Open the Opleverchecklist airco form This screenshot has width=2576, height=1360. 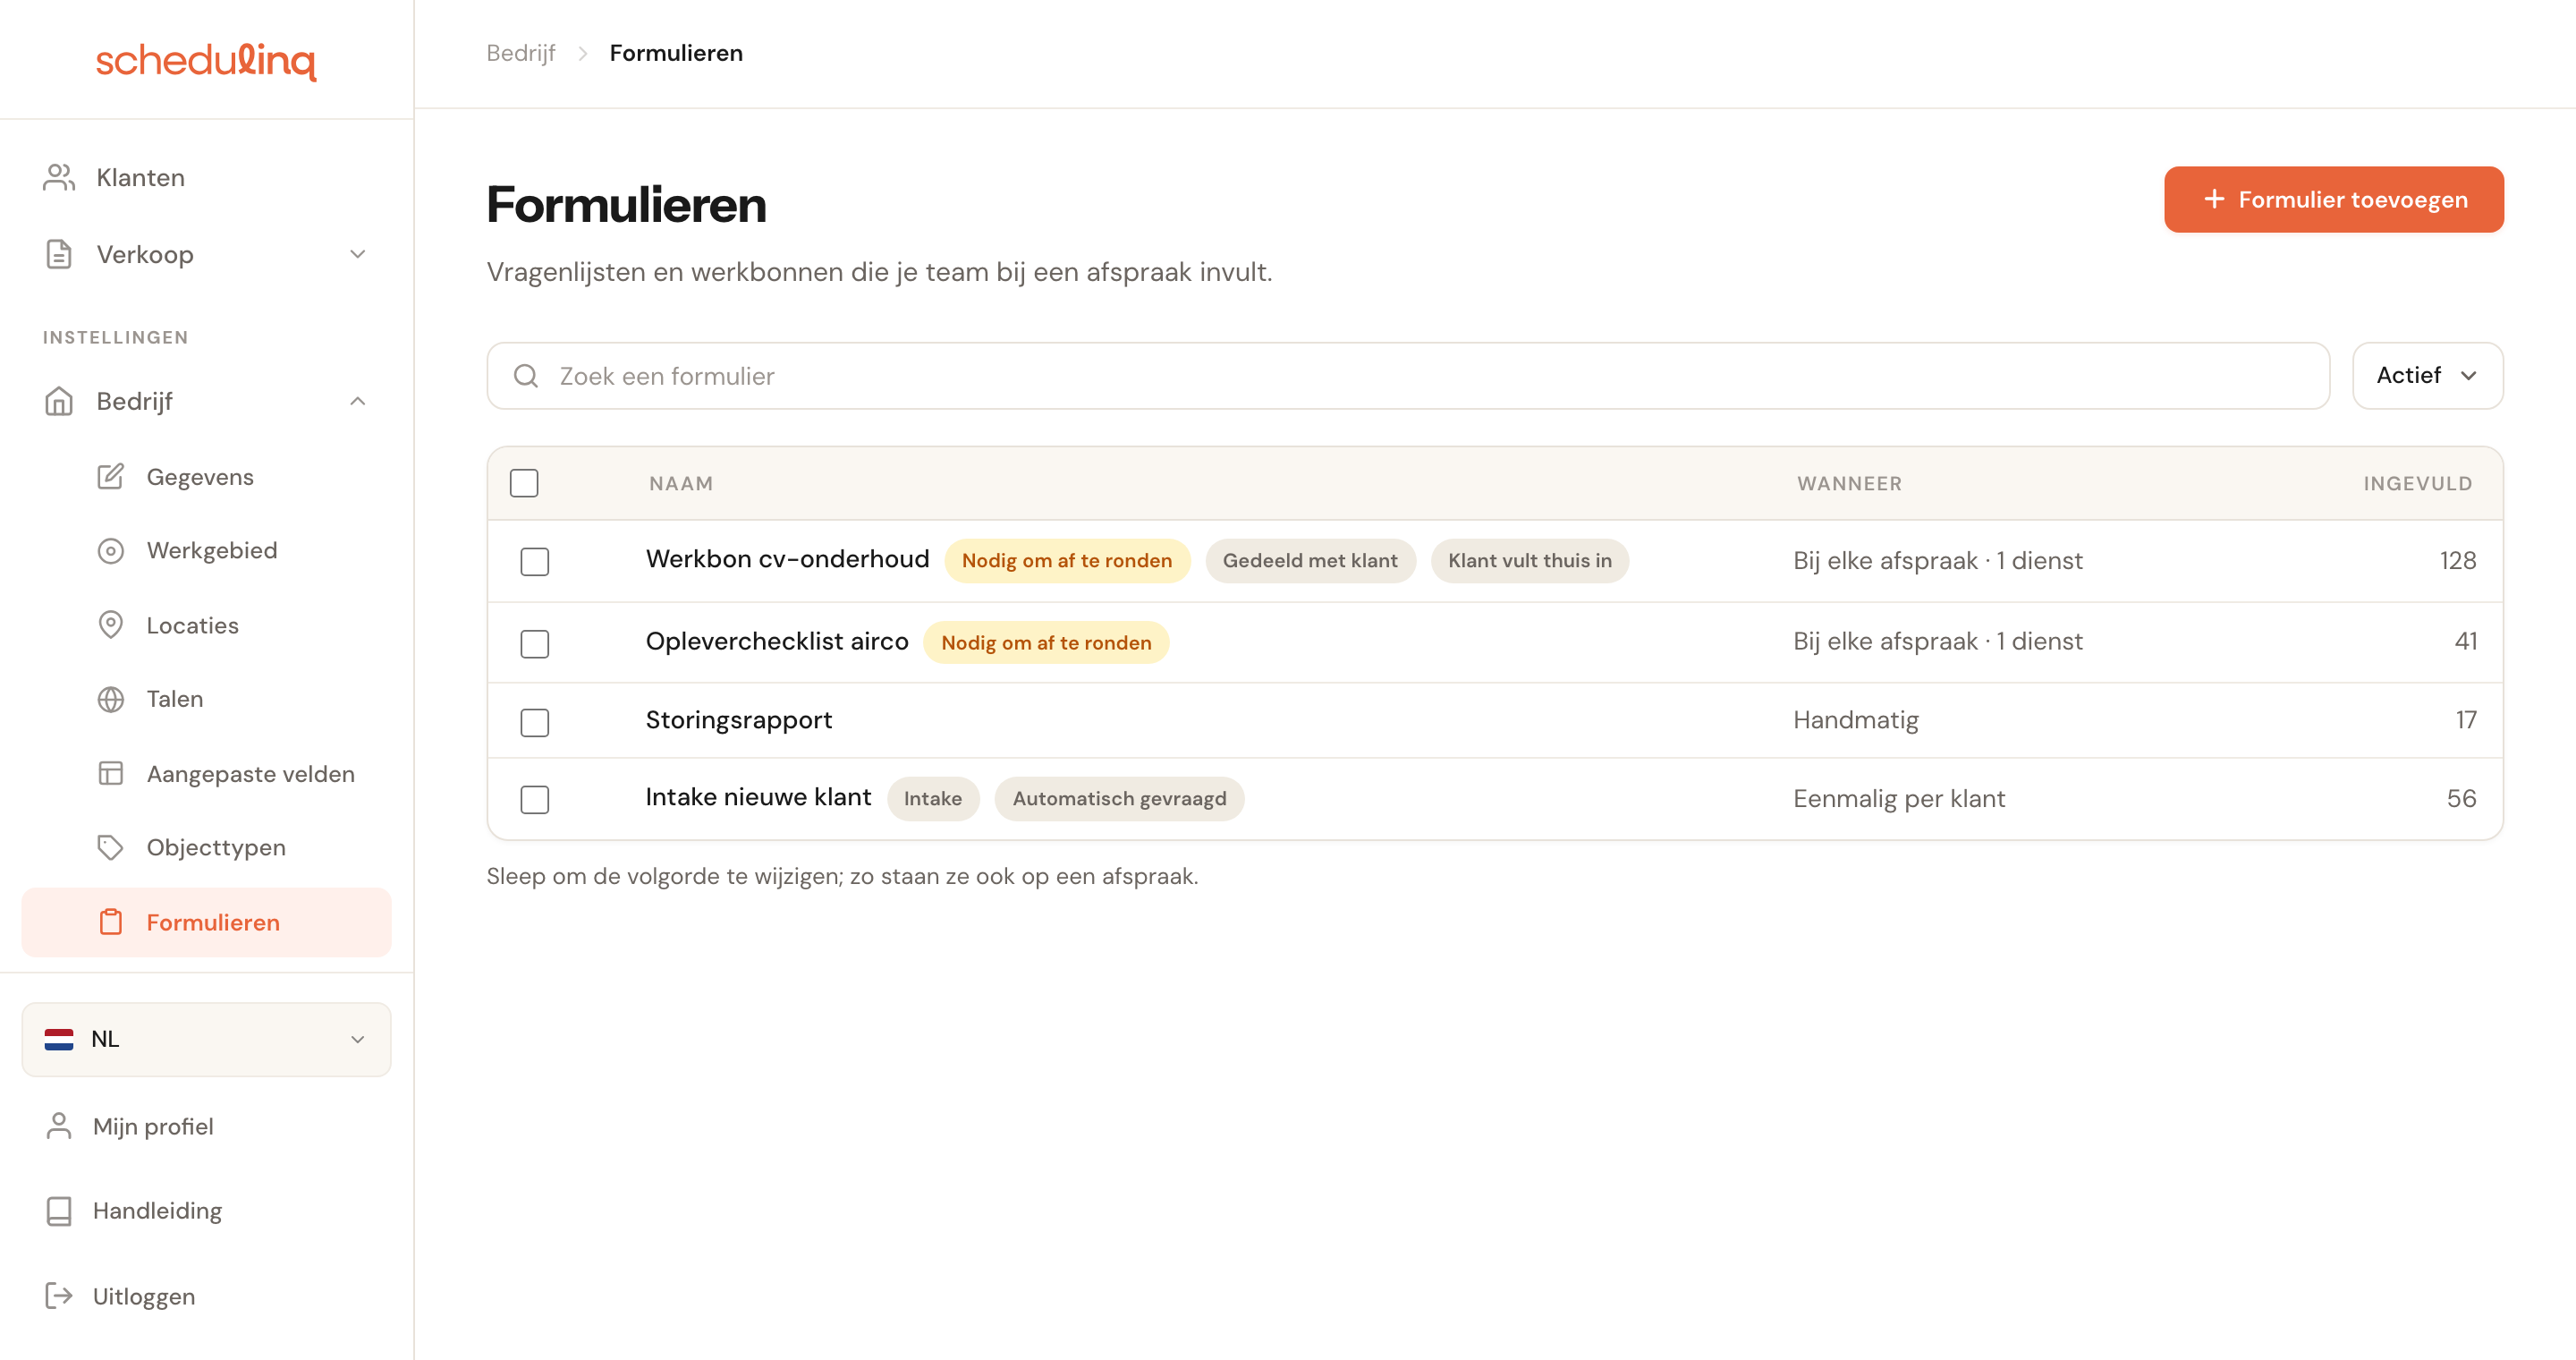click(x=777, y=641)
